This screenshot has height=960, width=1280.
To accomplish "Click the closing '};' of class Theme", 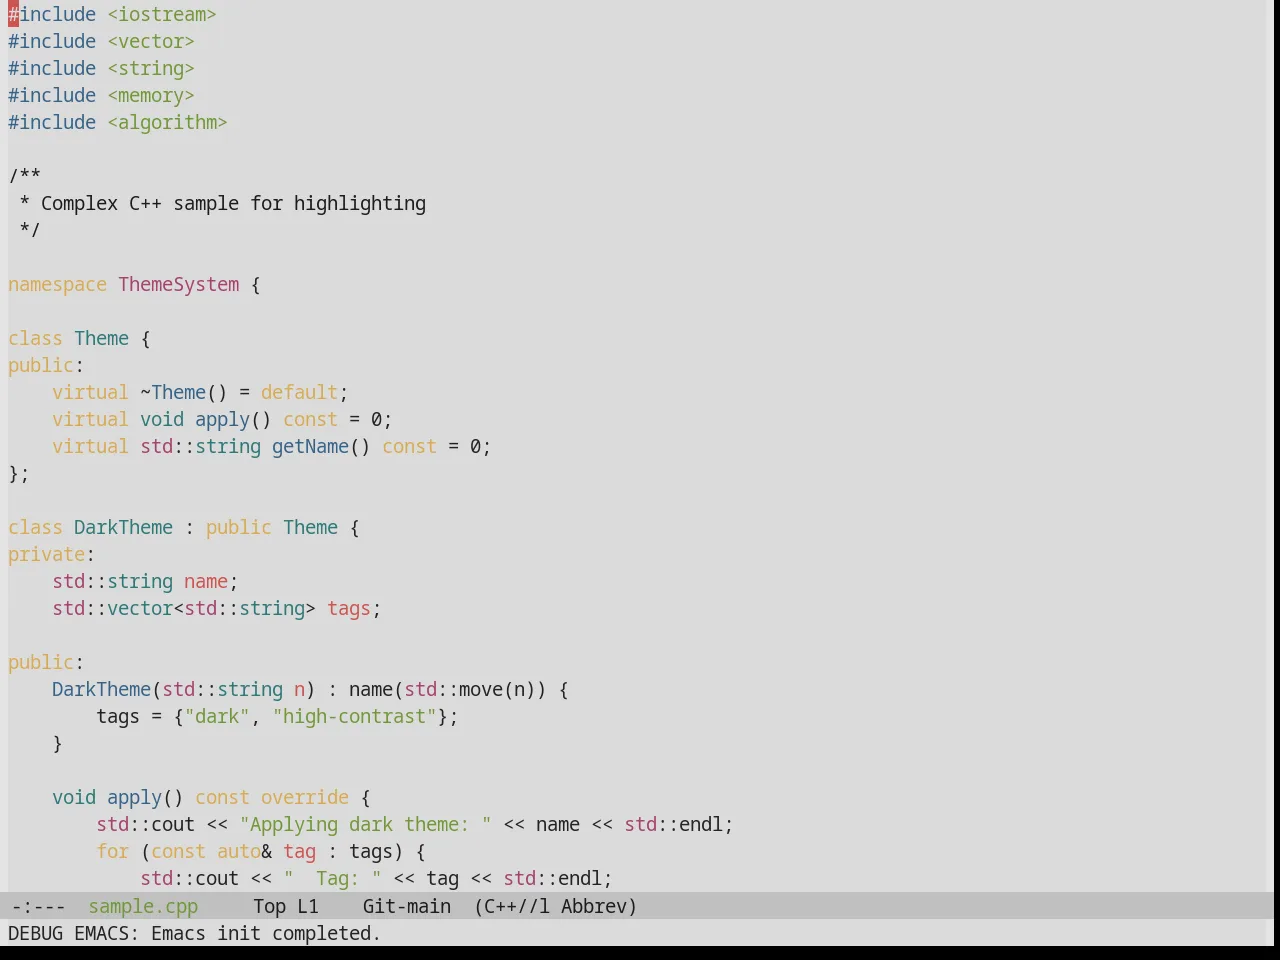I will [x=19, y=473].
